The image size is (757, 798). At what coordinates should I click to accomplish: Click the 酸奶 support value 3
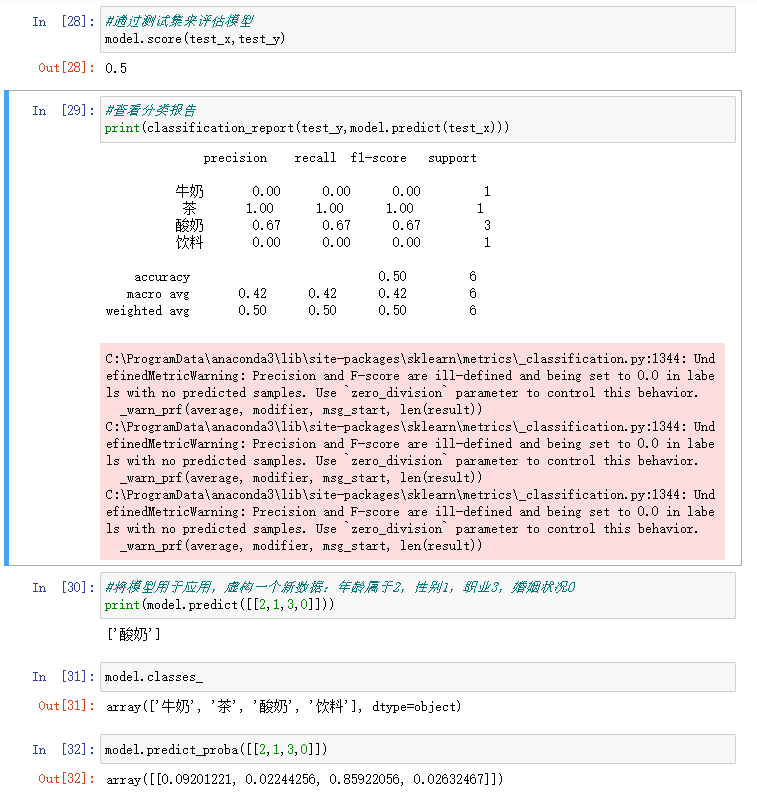(487, 225)
